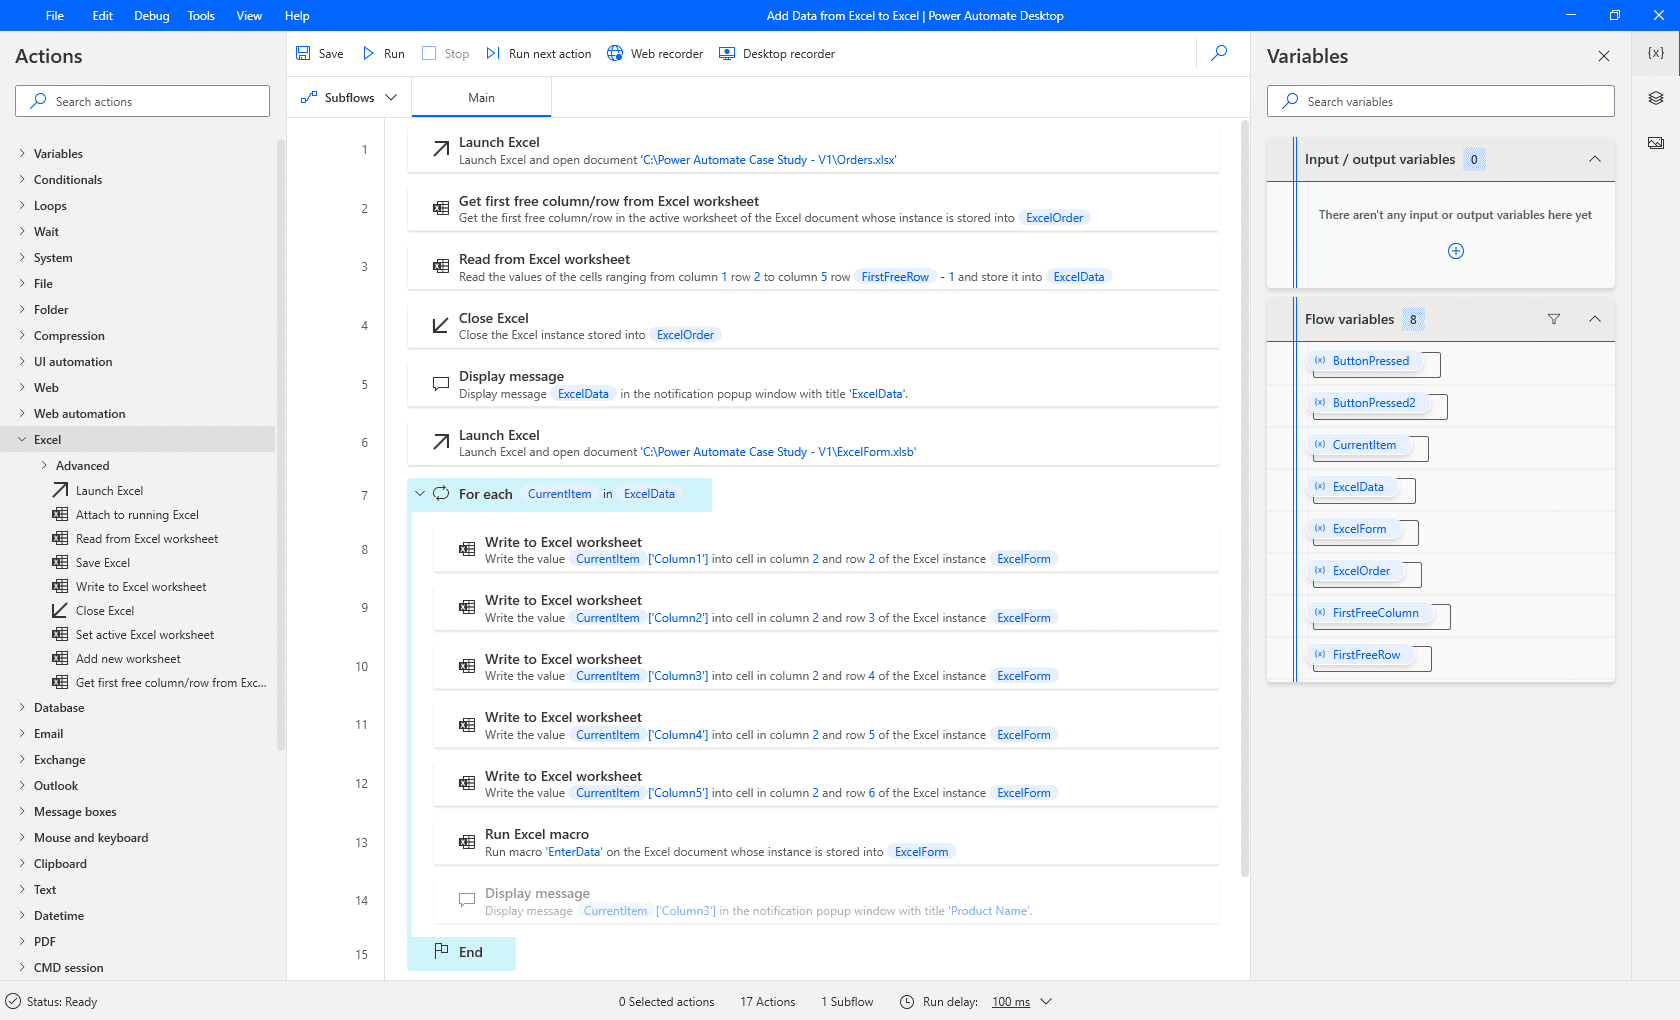Close the Variables panel
1680x1020 pixels.
tap(1603, 56)
